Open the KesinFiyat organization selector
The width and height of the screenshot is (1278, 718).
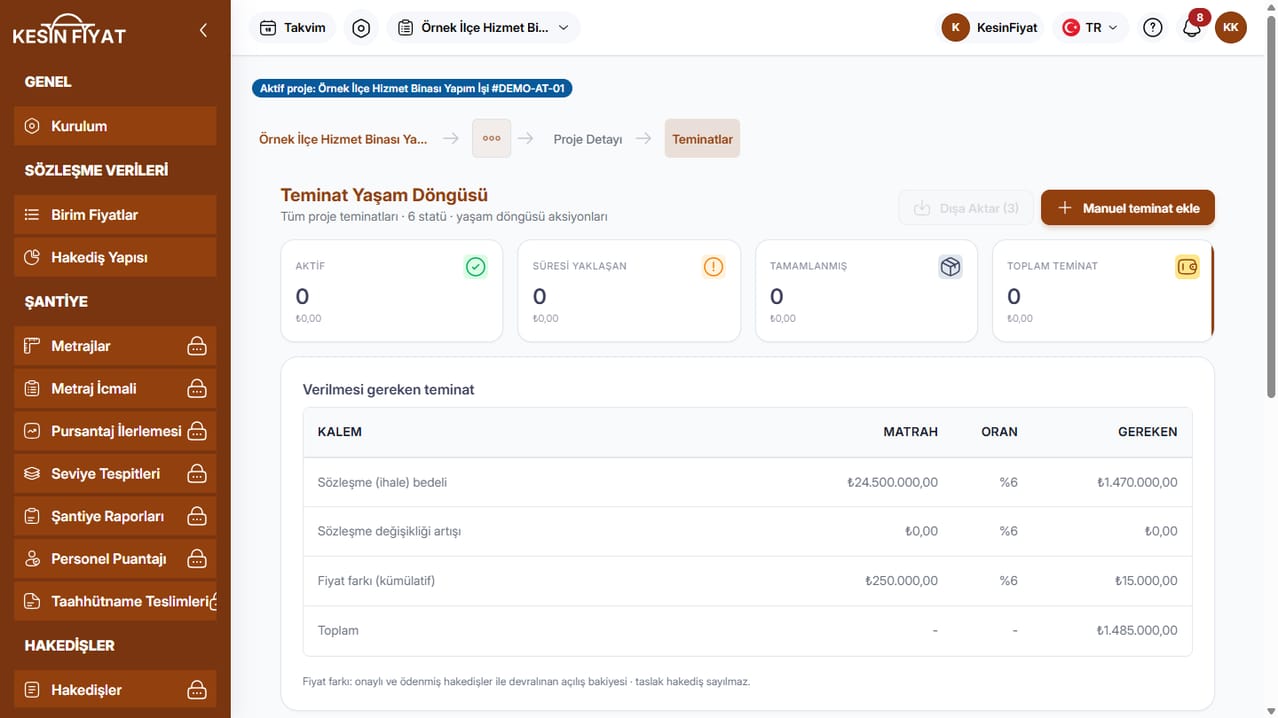990,28
